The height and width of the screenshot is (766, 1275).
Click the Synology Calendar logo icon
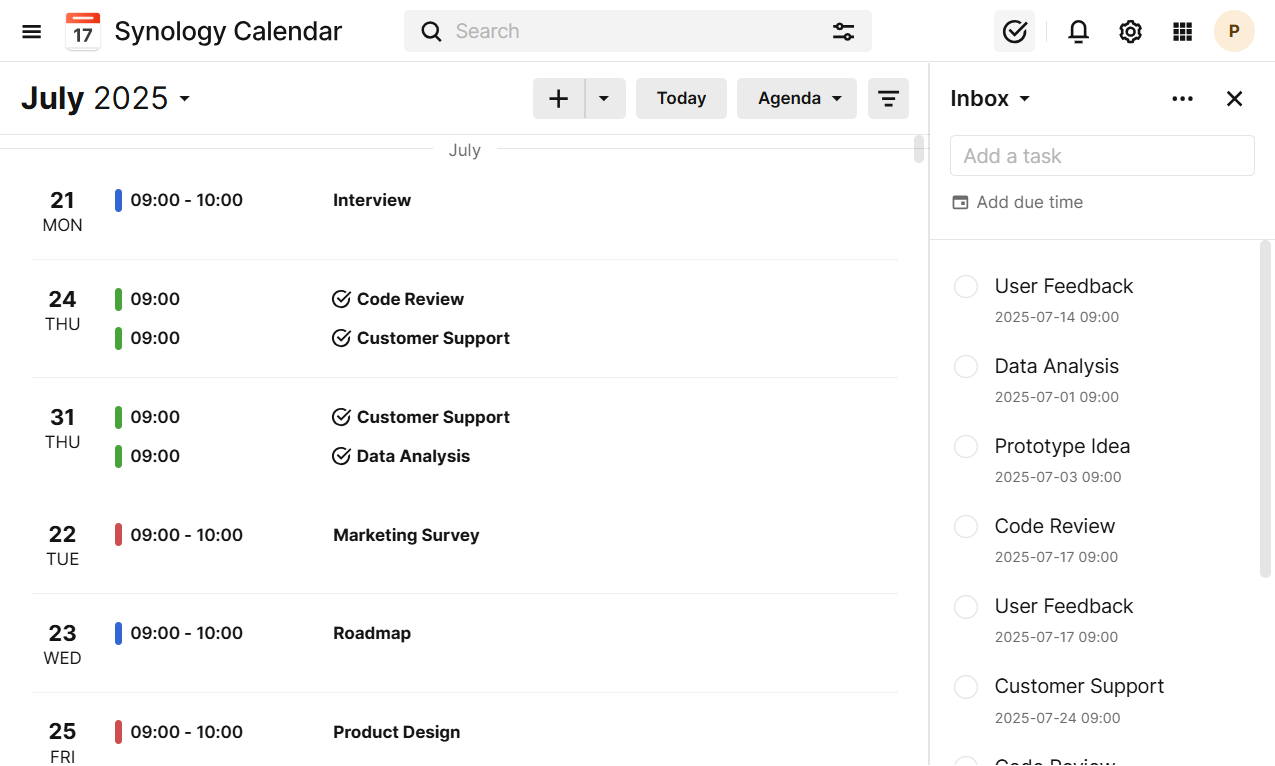coord(83,31)
